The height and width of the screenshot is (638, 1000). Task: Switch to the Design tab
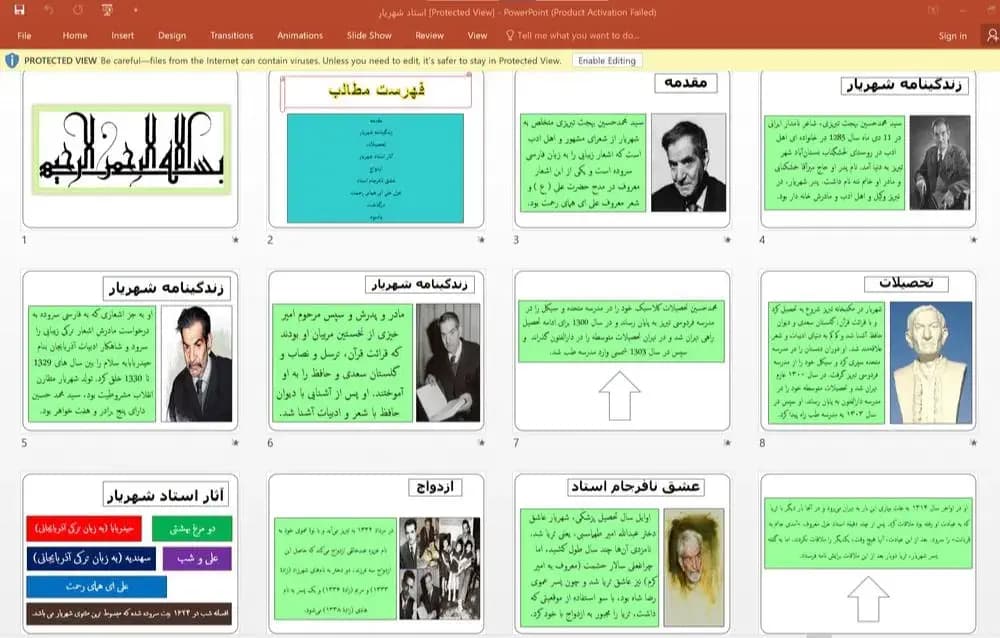172,36
